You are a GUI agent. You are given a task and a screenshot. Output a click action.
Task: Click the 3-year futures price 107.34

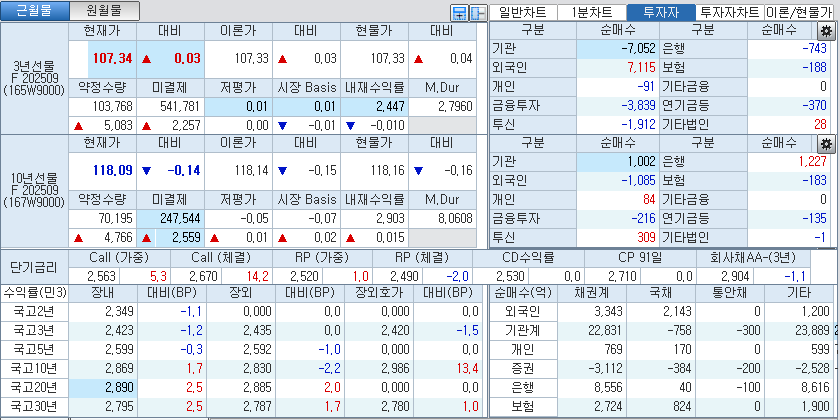(x=112, y=58)
